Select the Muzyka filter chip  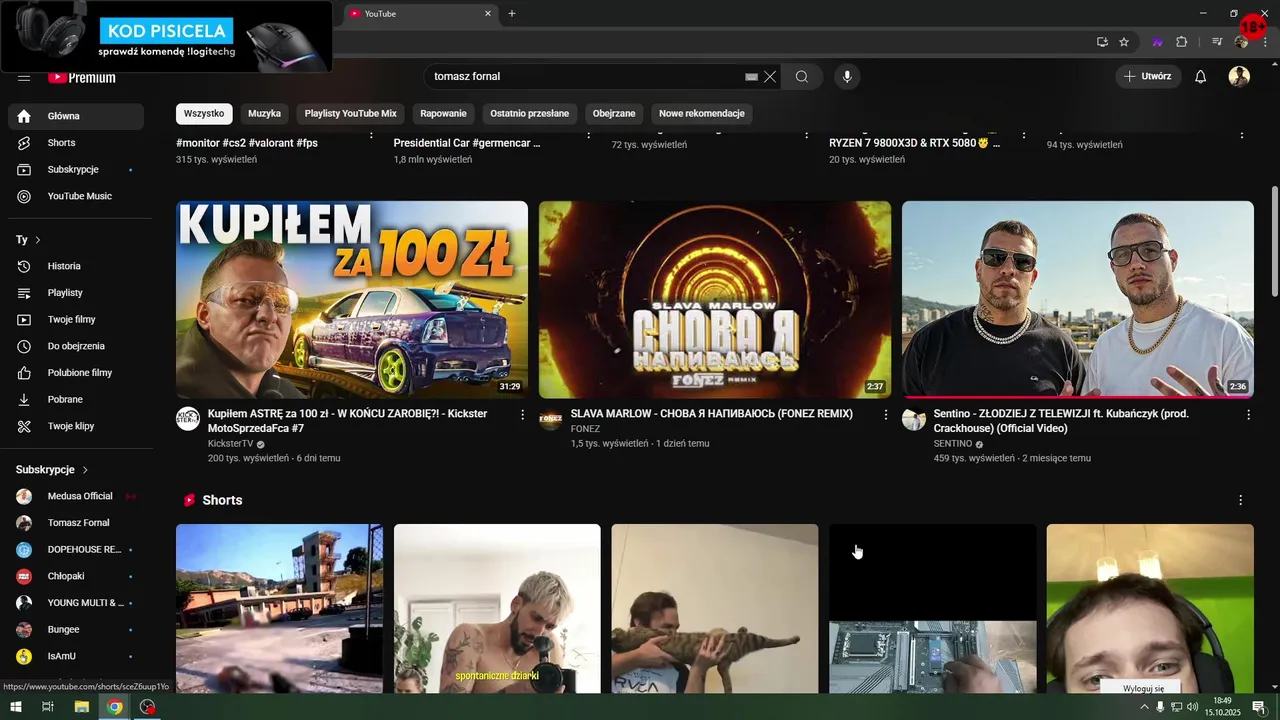pos(265,114)
